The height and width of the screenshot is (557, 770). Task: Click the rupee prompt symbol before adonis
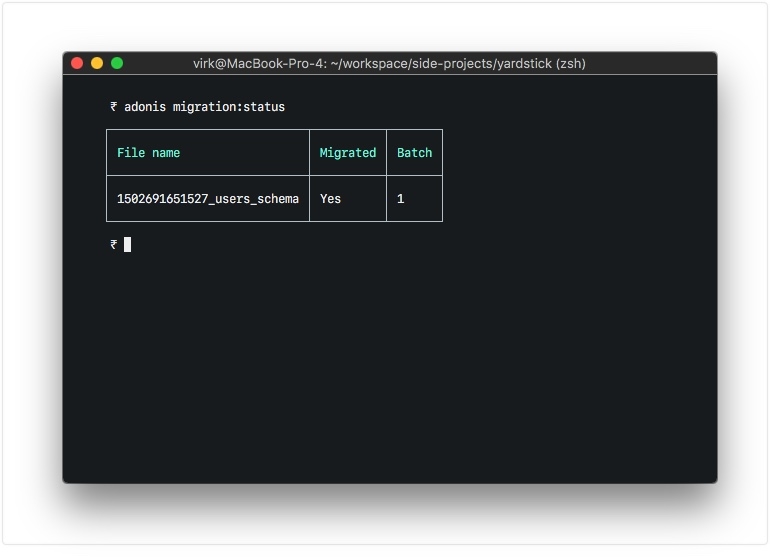click(x=114, y=107)
